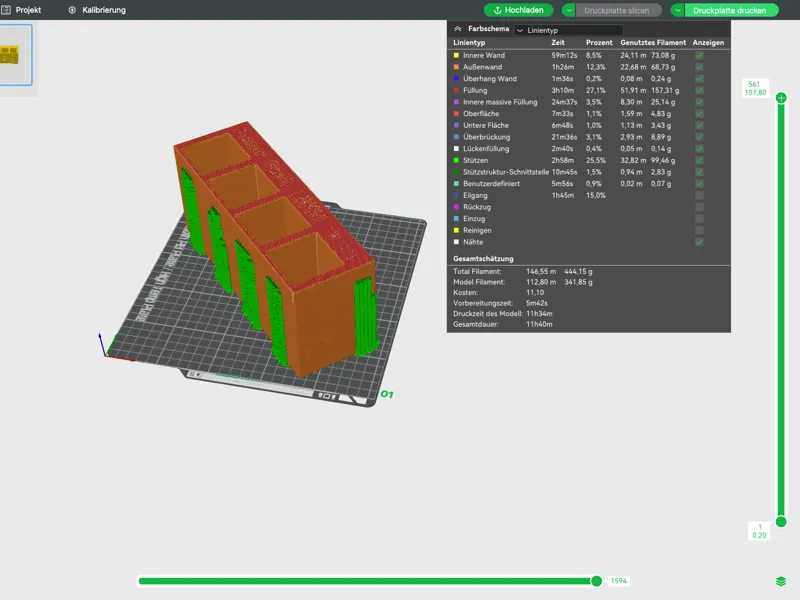Select the green Stützen color swatch
The width and height of the screenshot is (800, 600).
456,160
